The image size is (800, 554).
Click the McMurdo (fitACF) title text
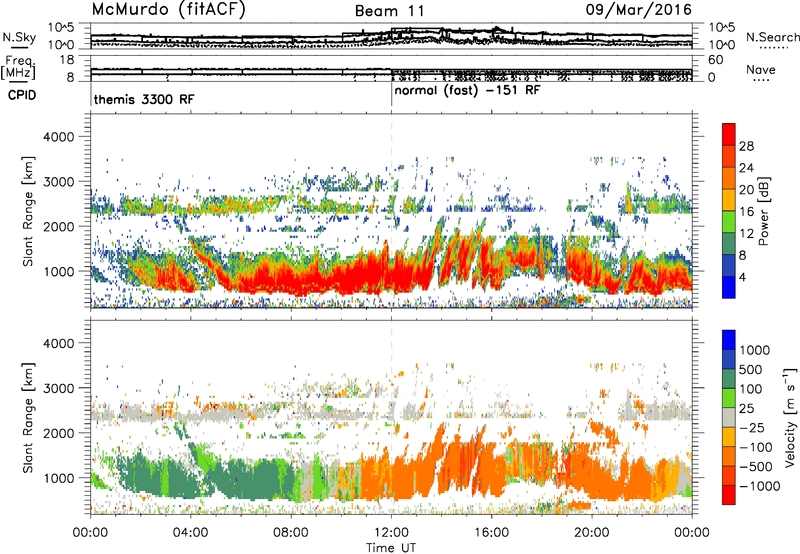click(168, 10)
